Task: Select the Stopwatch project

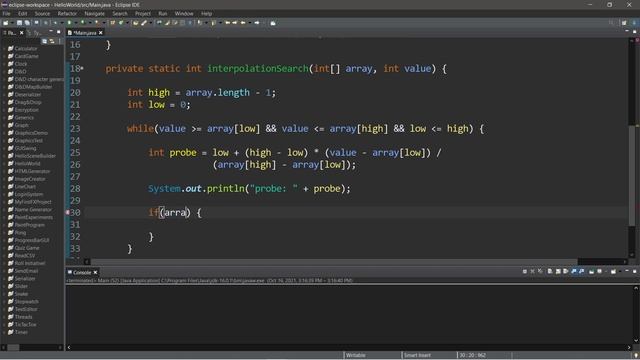Action: tap(27, 301)
